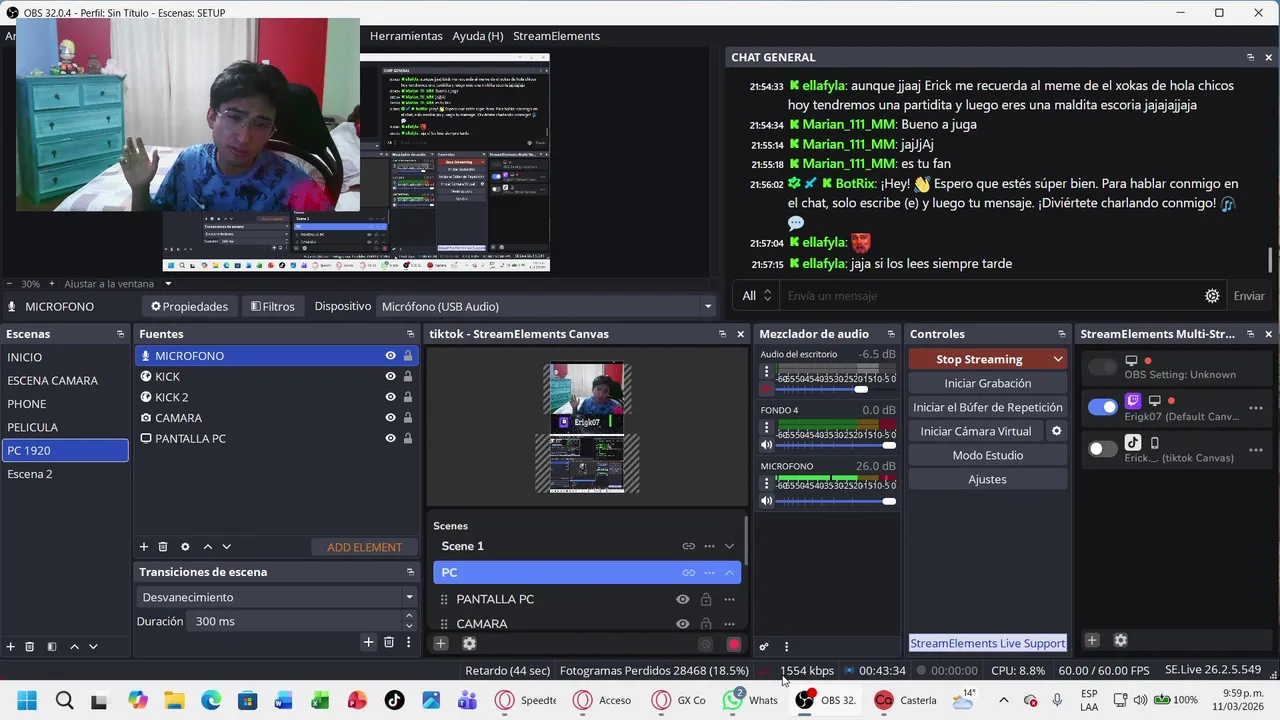Add a new scene in Escenas panel
1280x720 pixels.
(10, 647)
